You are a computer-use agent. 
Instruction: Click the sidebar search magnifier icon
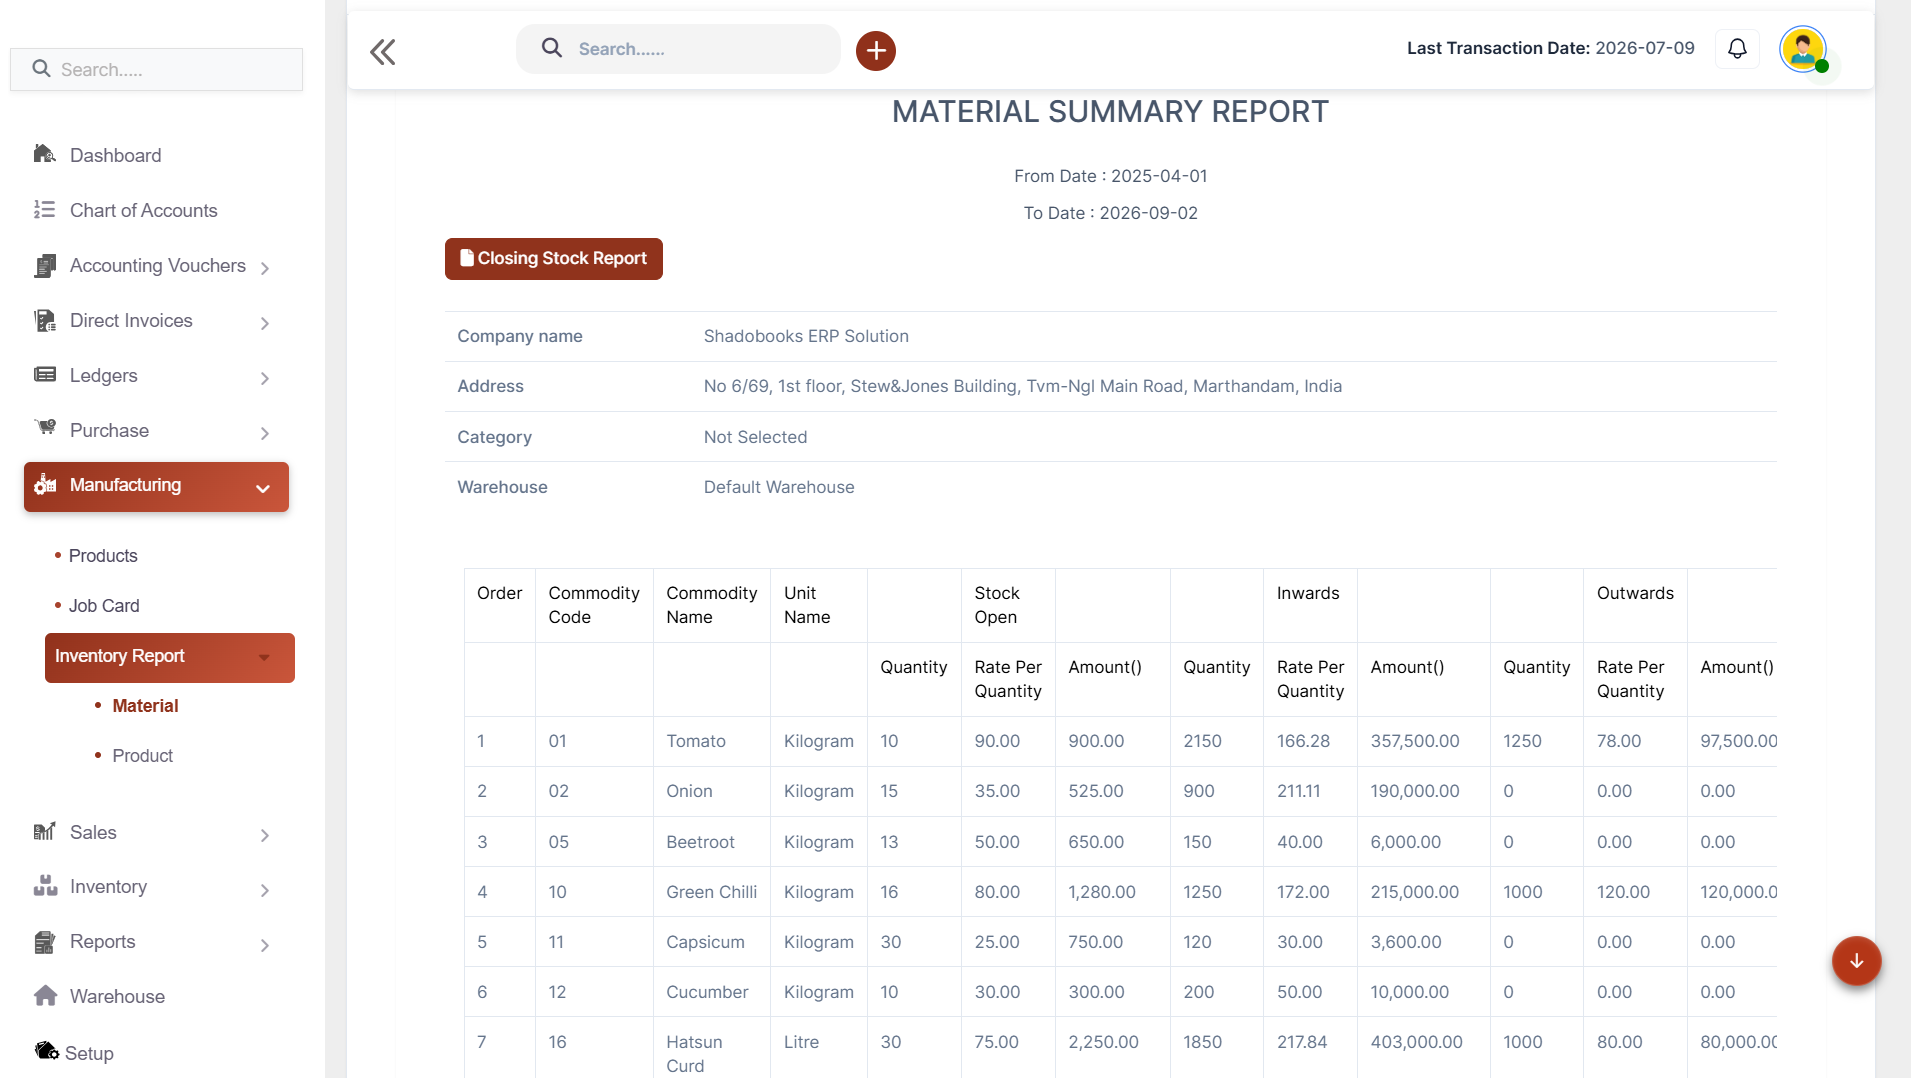41,69
